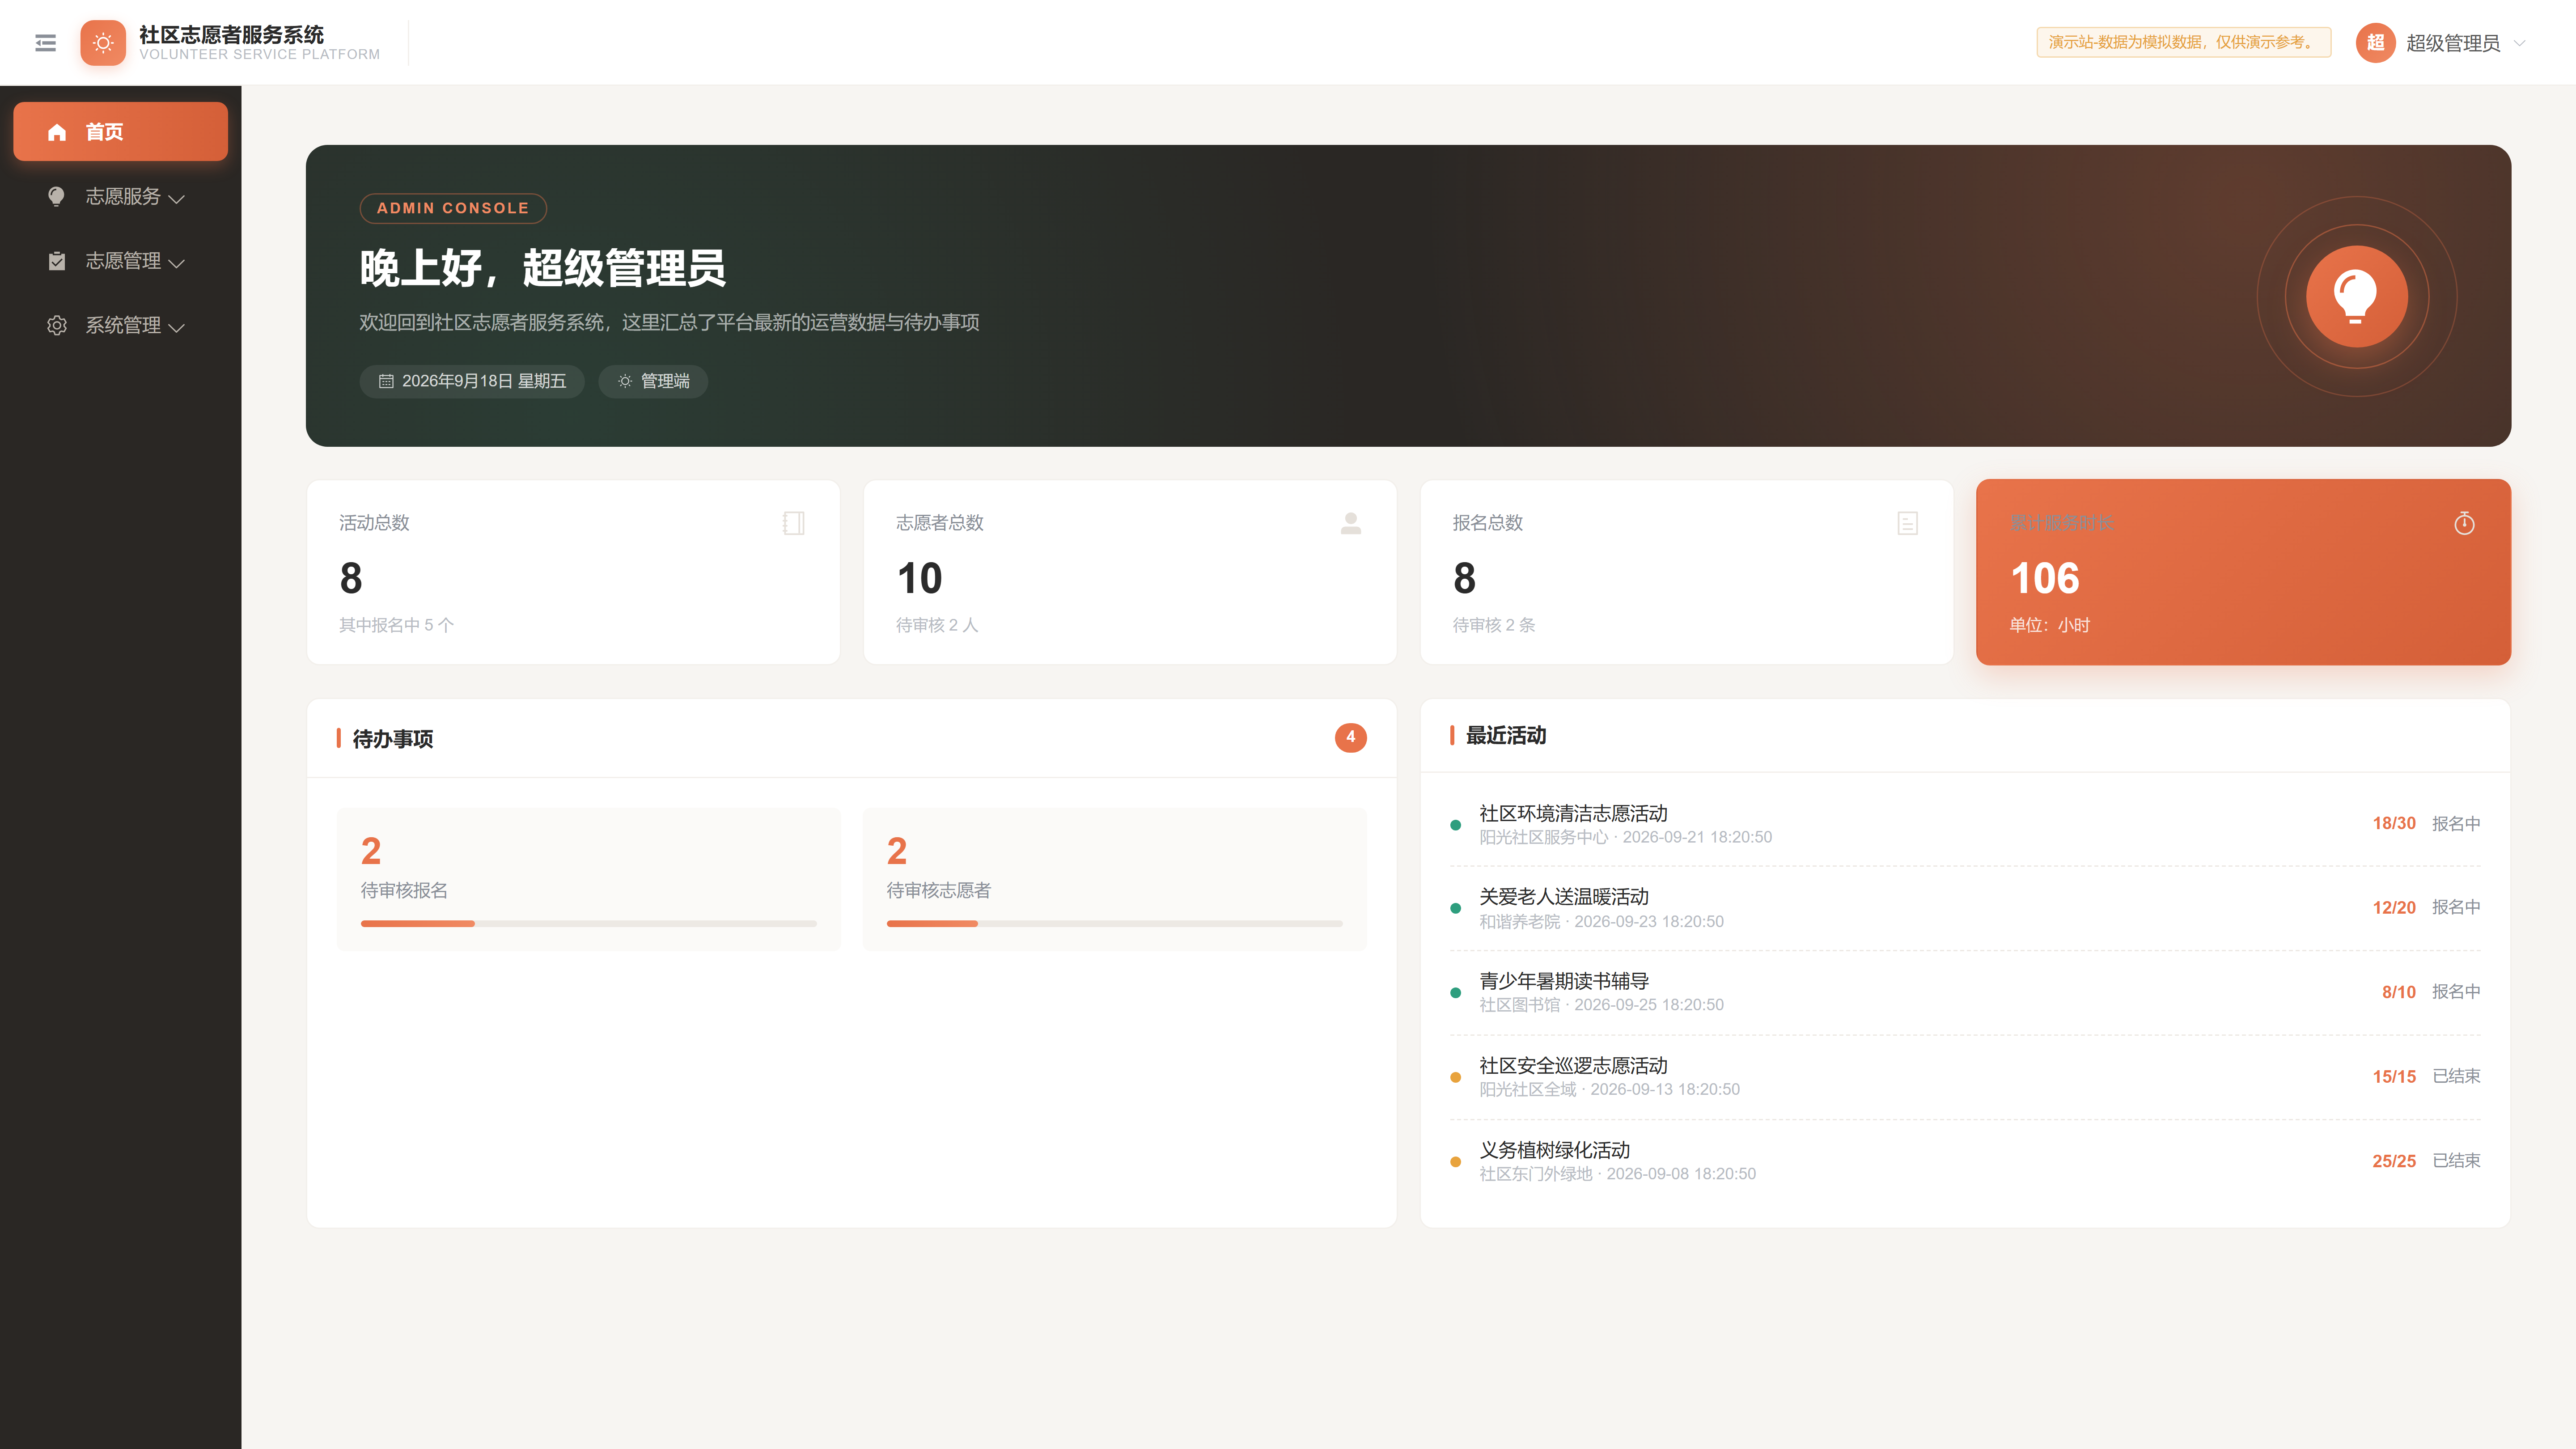Screen dimensions: 2576x1449
Task: Click 待审核 2 人 subtext
Action: [x=937, y=625]
